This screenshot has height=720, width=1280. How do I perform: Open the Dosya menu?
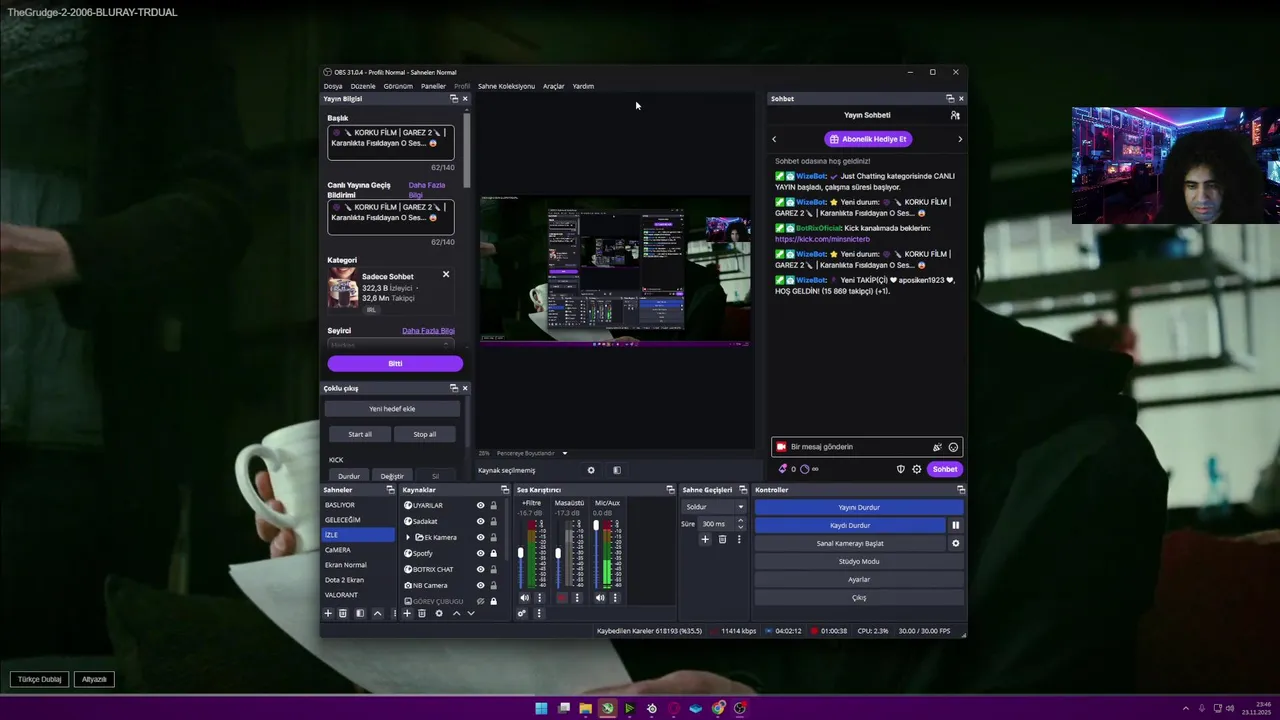pos(333,86)
